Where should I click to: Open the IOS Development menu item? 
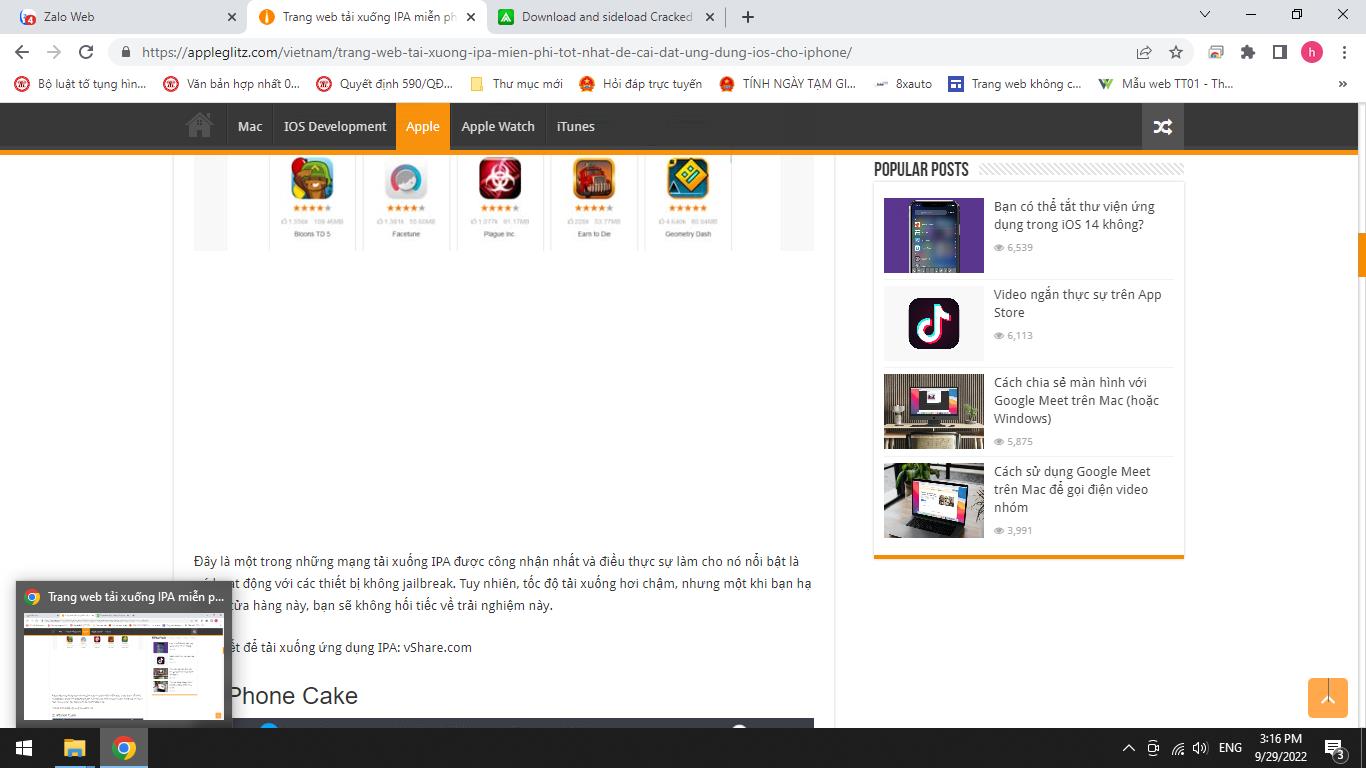point(334,127)
